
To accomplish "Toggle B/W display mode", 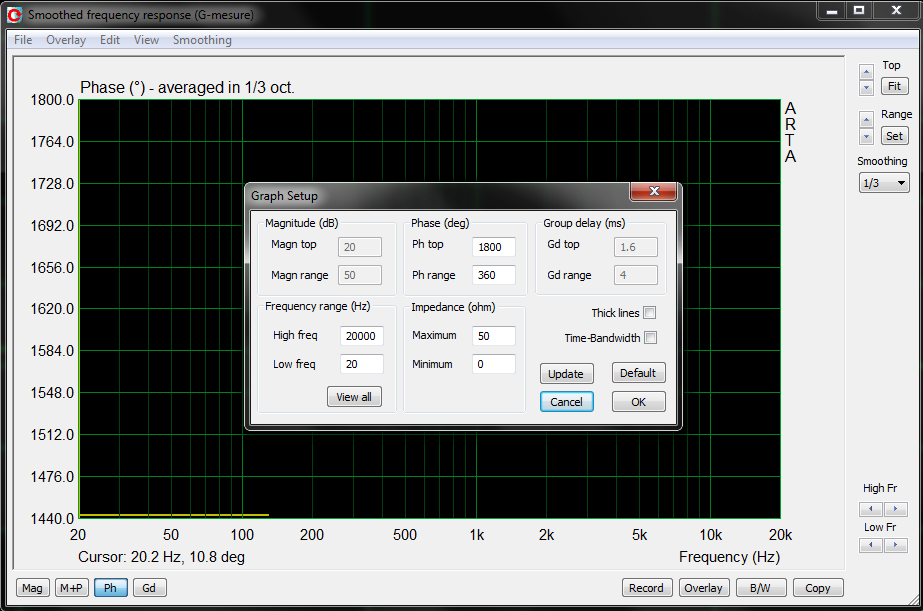I will pos(761,588).
